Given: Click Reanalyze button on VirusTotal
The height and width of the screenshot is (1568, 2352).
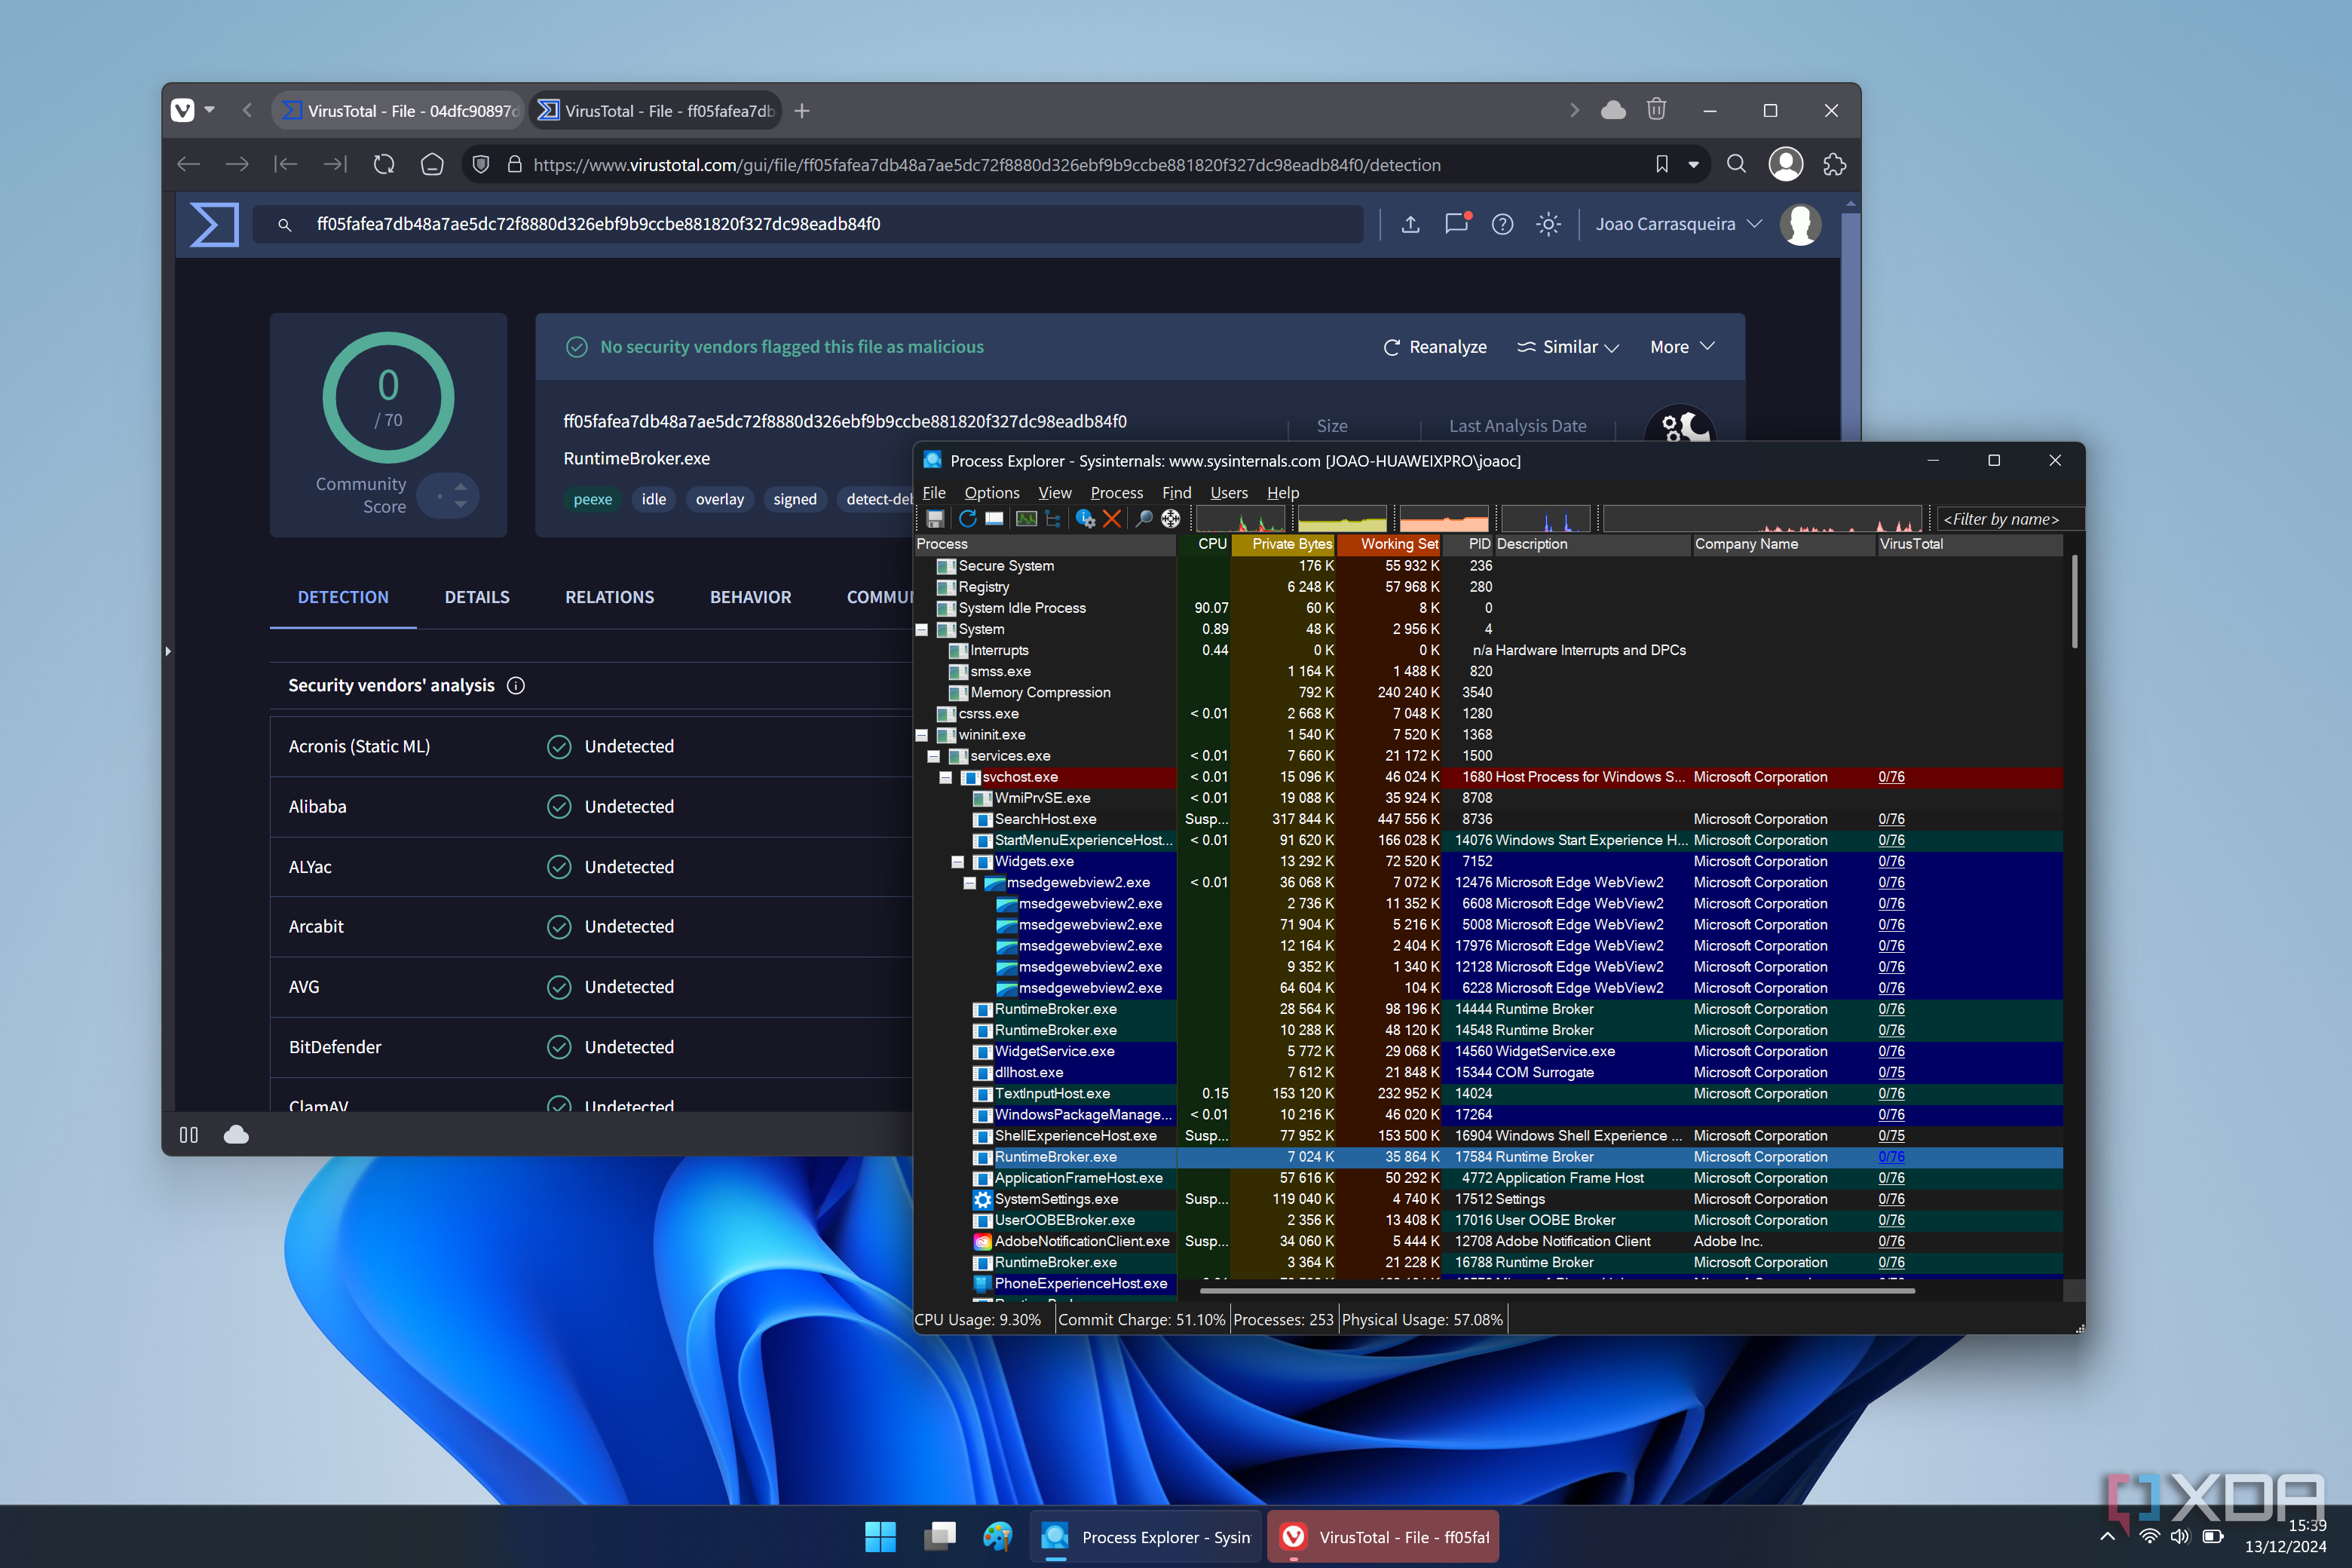Looking at the screenshot, I should (1434, 347).
